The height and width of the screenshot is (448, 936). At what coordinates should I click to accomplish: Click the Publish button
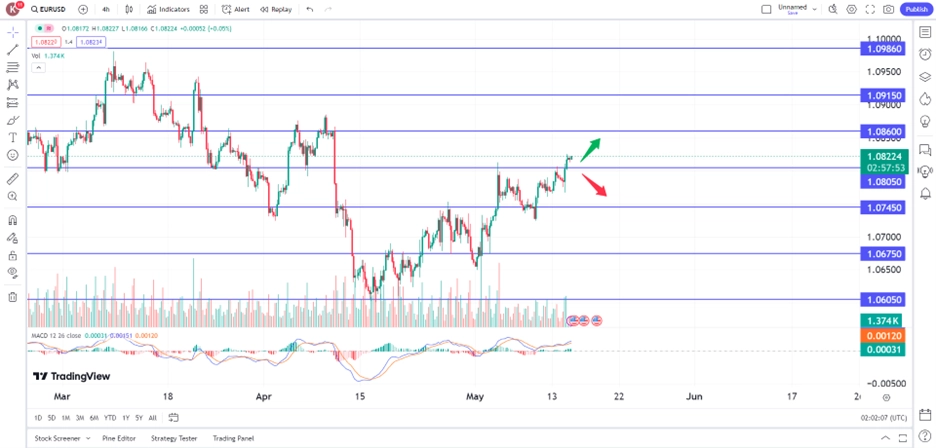[x=916, y=10]
